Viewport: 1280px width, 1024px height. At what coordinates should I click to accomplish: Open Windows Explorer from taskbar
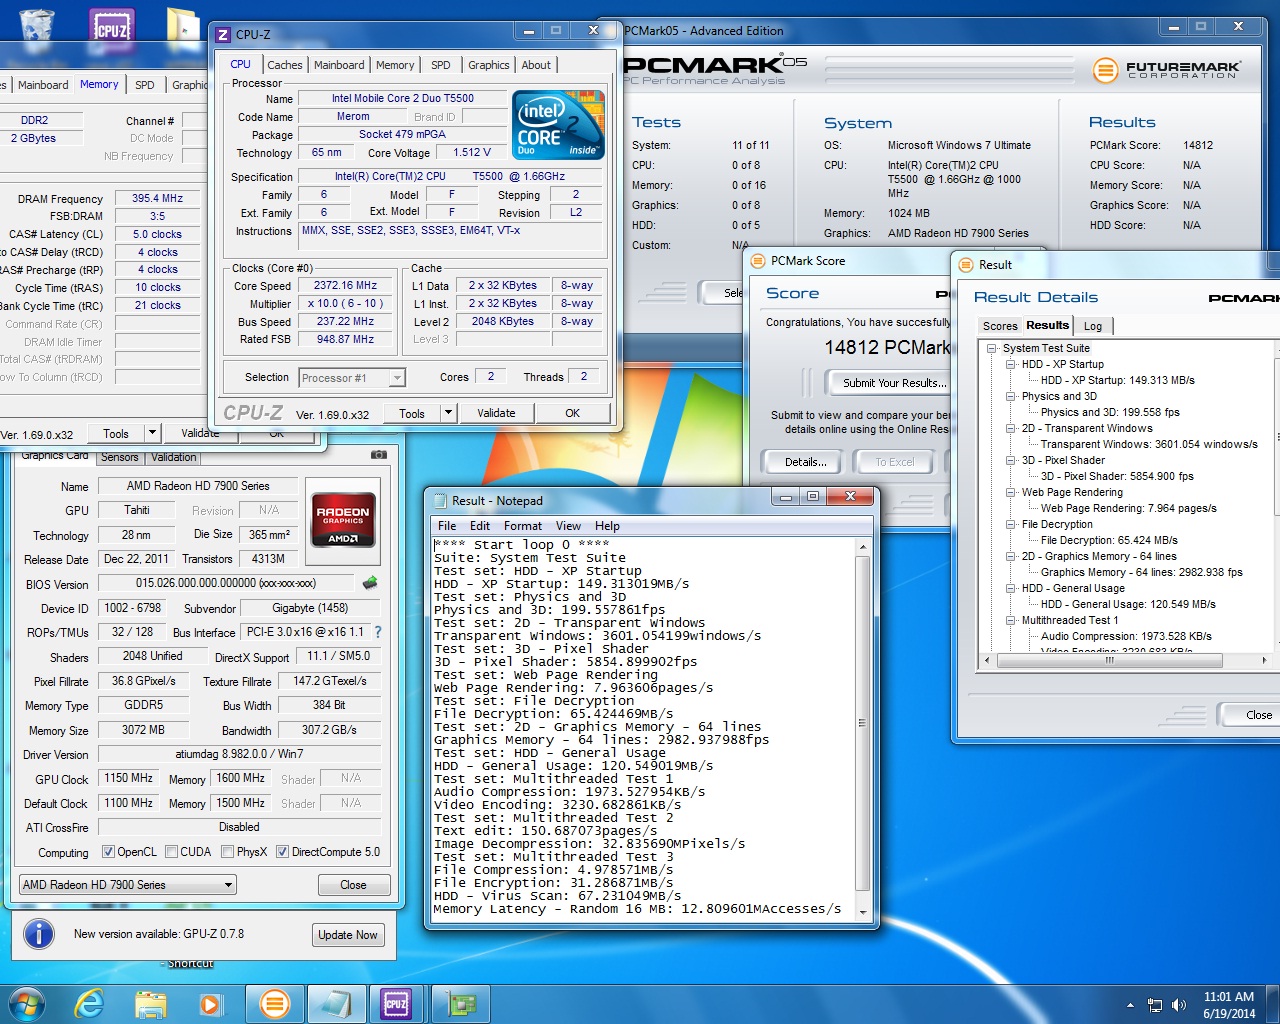(x=151, y=1004)
